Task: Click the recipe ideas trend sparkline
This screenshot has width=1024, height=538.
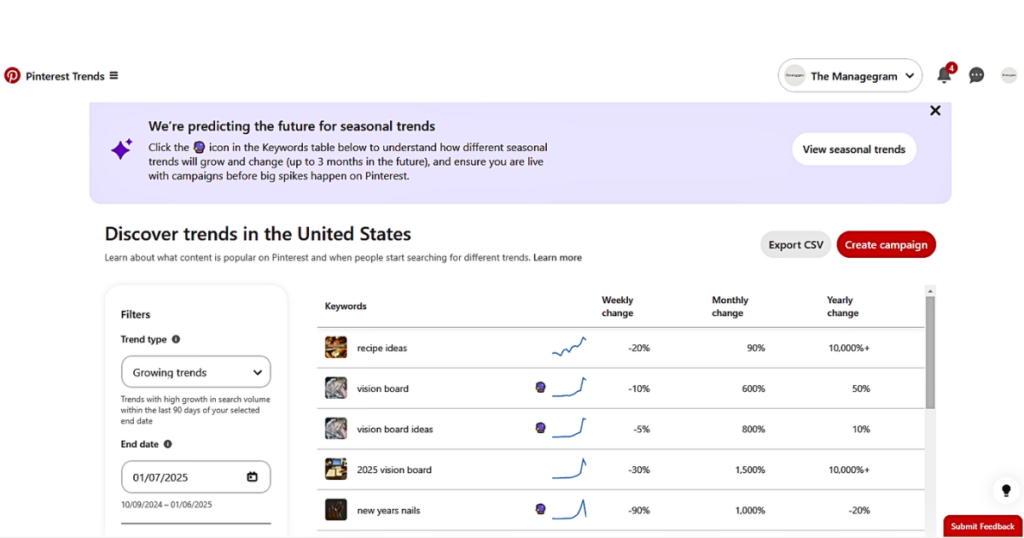Action: click(x=569, y=347)
